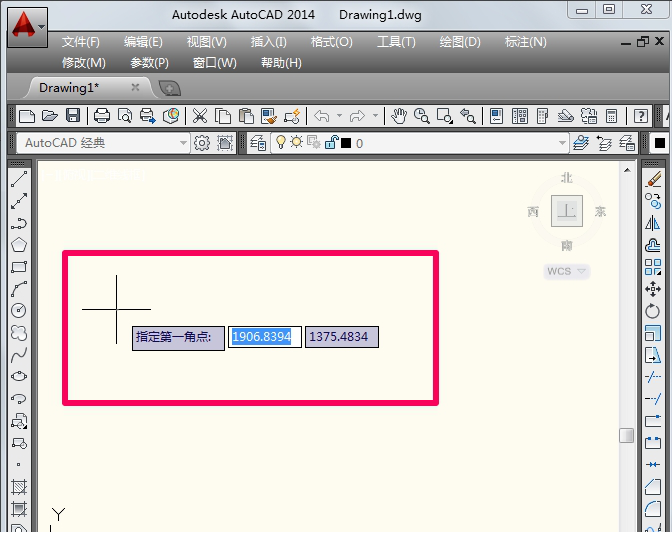This screenshot has height=553, width=672.
Task: Select the Ellipse tool
Action: tap(19, 376)
